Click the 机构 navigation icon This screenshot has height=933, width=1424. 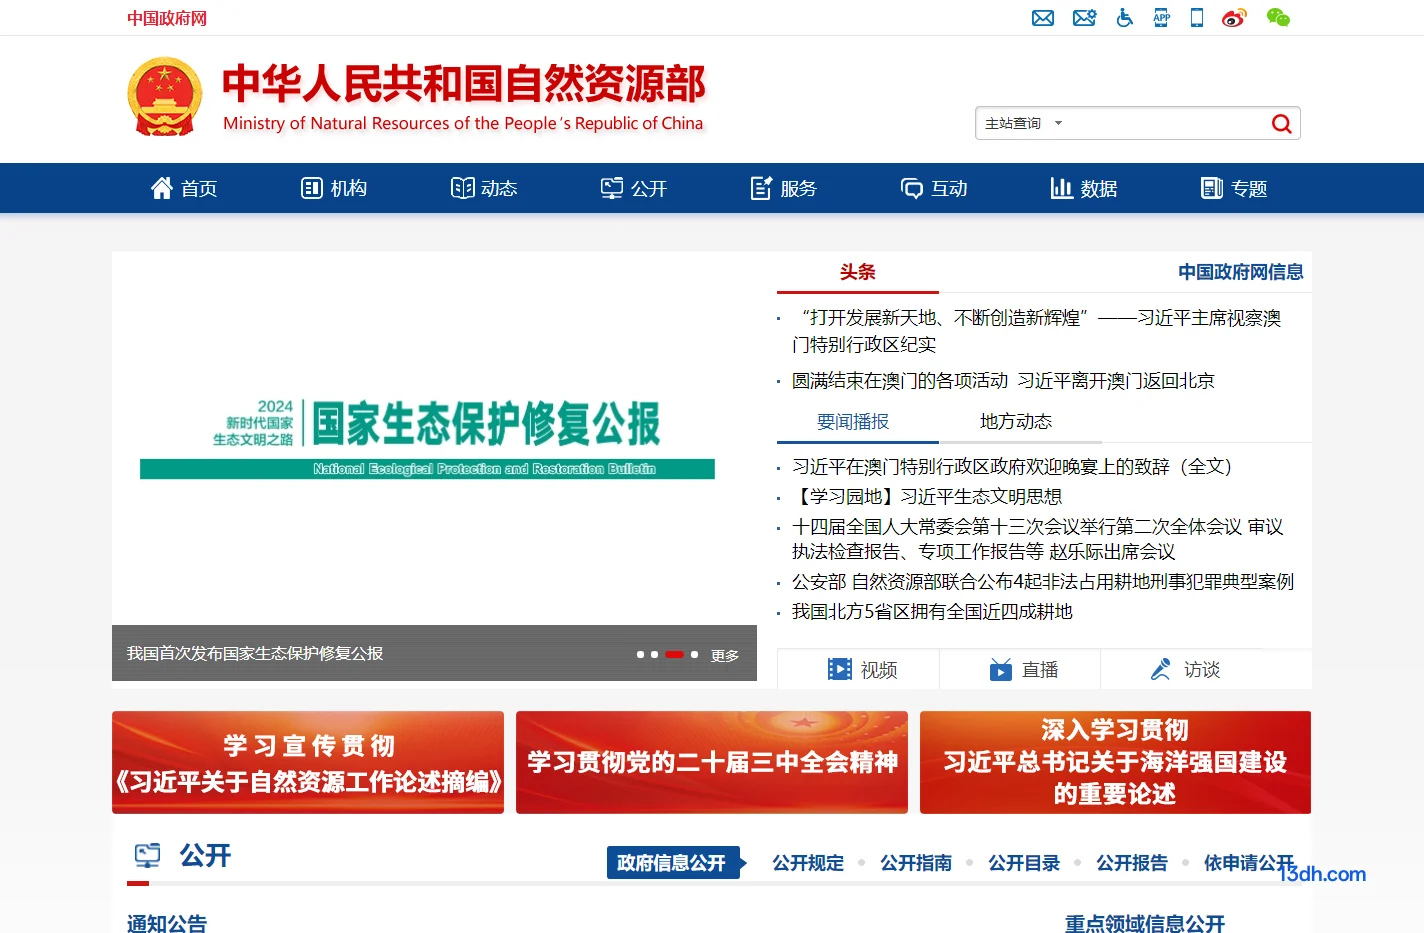pyautogui.click(x=312, y=188)
